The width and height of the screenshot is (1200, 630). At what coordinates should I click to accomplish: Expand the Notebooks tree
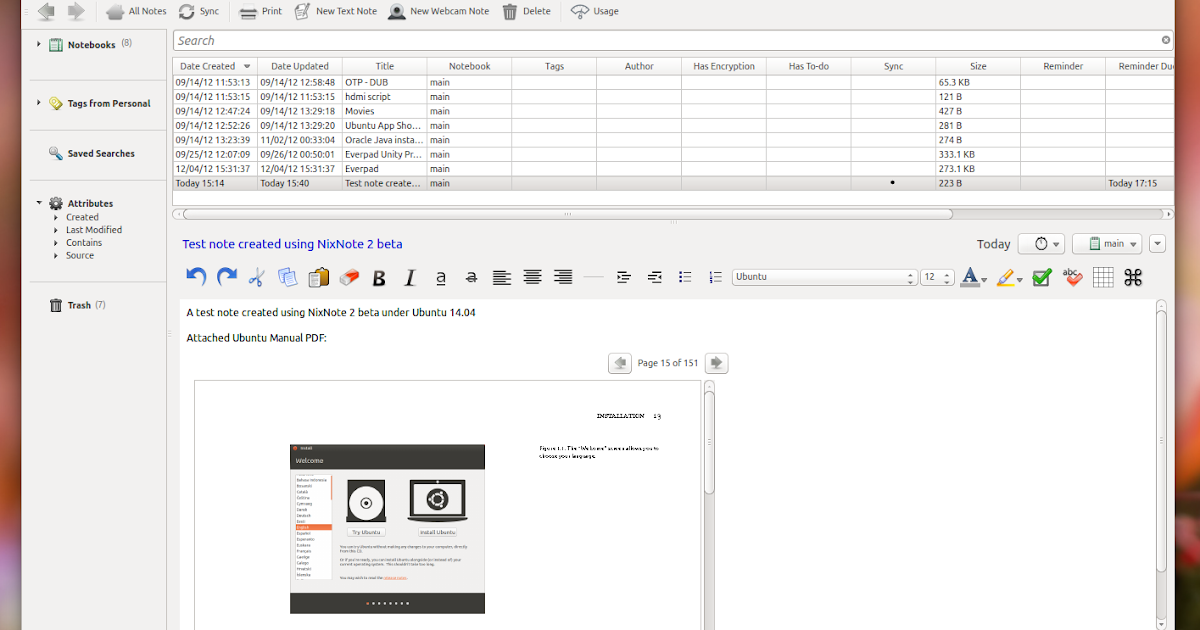point(39,44)
